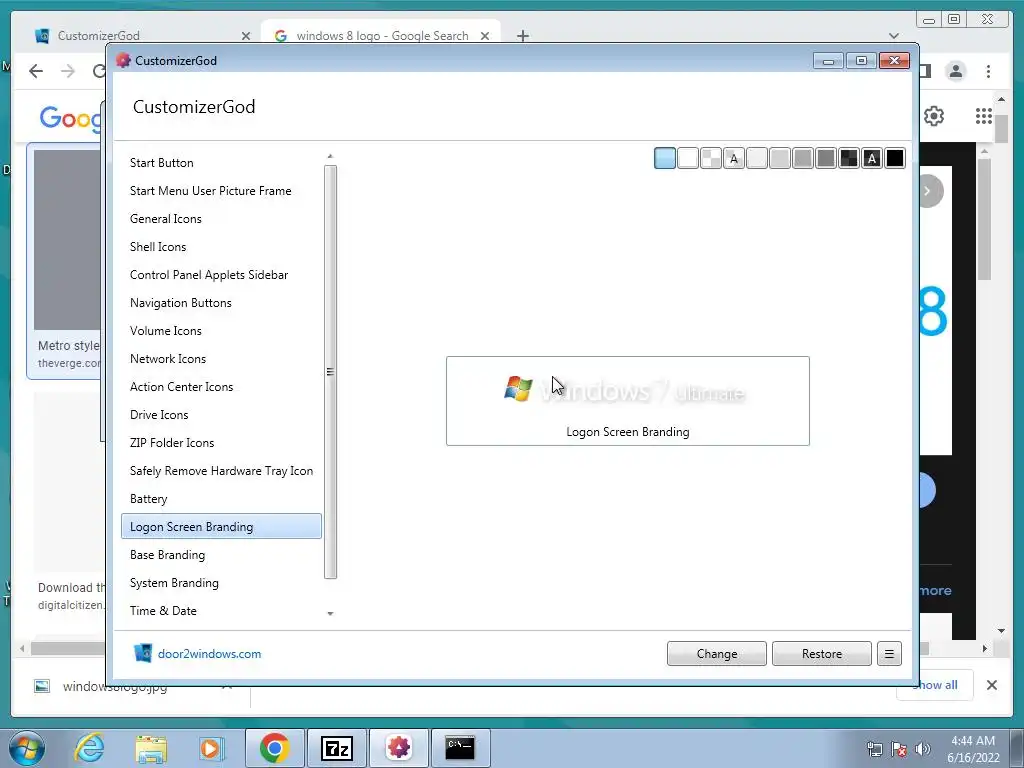Switch to windows 8 logo Google Search tab
Screen dimensions: 1024x768
(382, 36)
